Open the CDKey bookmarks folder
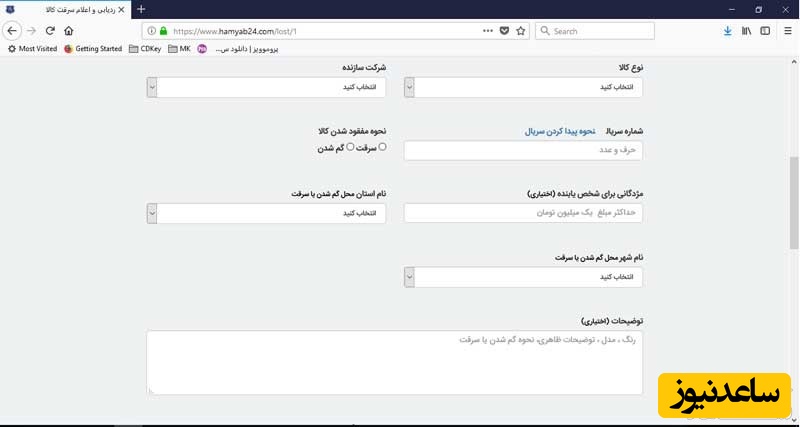800x427 pixels. click(x=146, y=48)
